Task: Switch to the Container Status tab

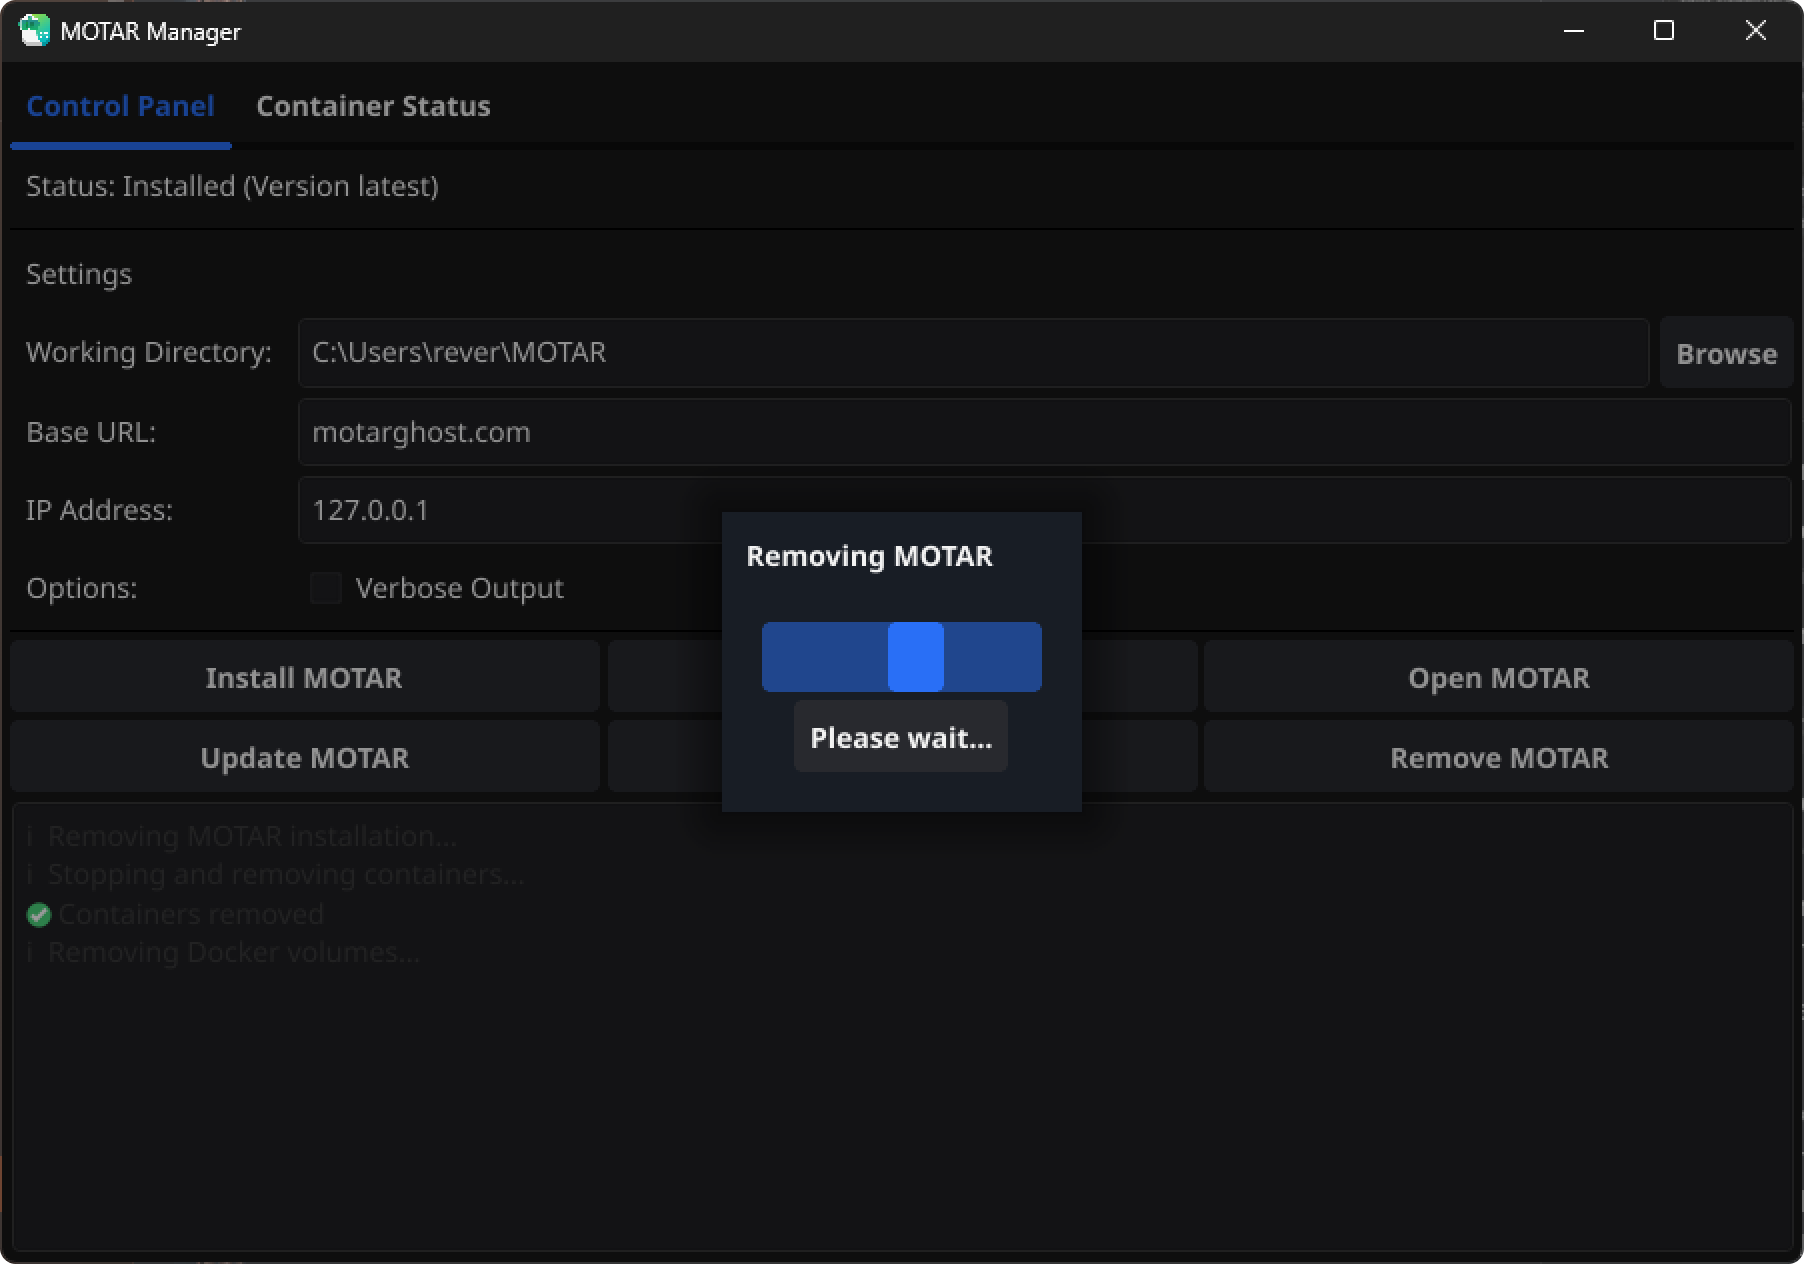Action: 373,106
